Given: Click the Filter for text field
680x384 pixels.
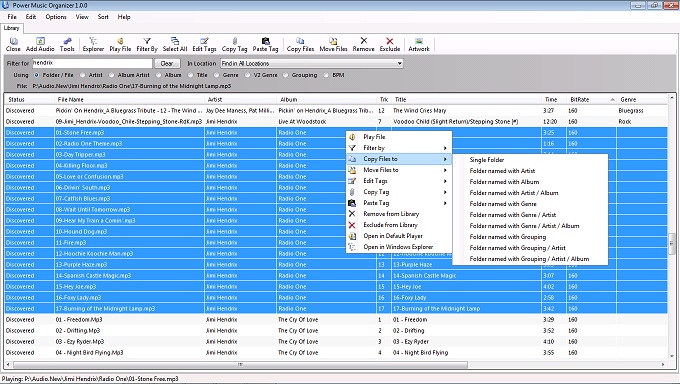Looking at the screenshot, I should [x=92, y=63].
